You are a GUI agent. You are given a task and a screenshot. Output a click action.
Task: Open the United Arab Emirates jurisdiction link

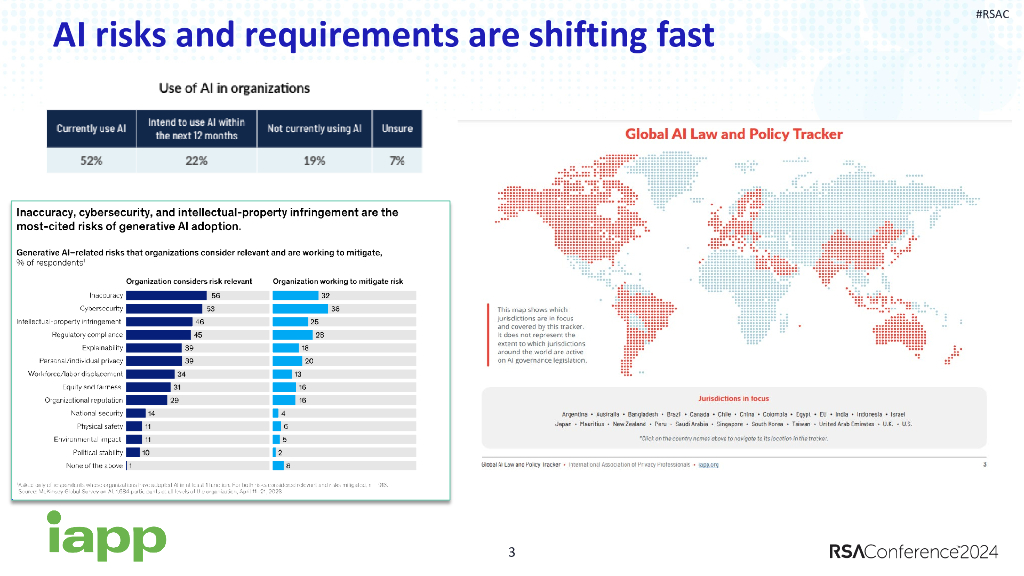tap(846, 424)
